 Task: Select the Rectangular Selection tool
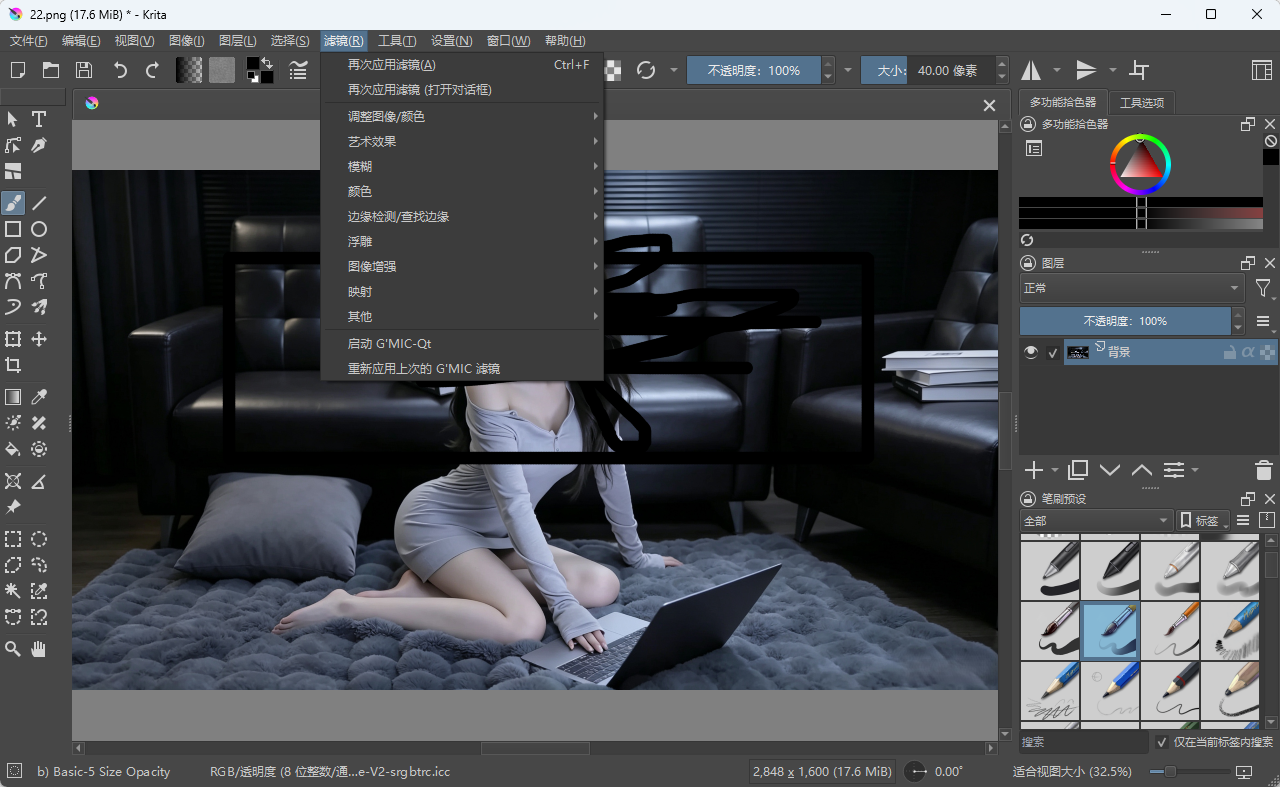tap(13, 539)
